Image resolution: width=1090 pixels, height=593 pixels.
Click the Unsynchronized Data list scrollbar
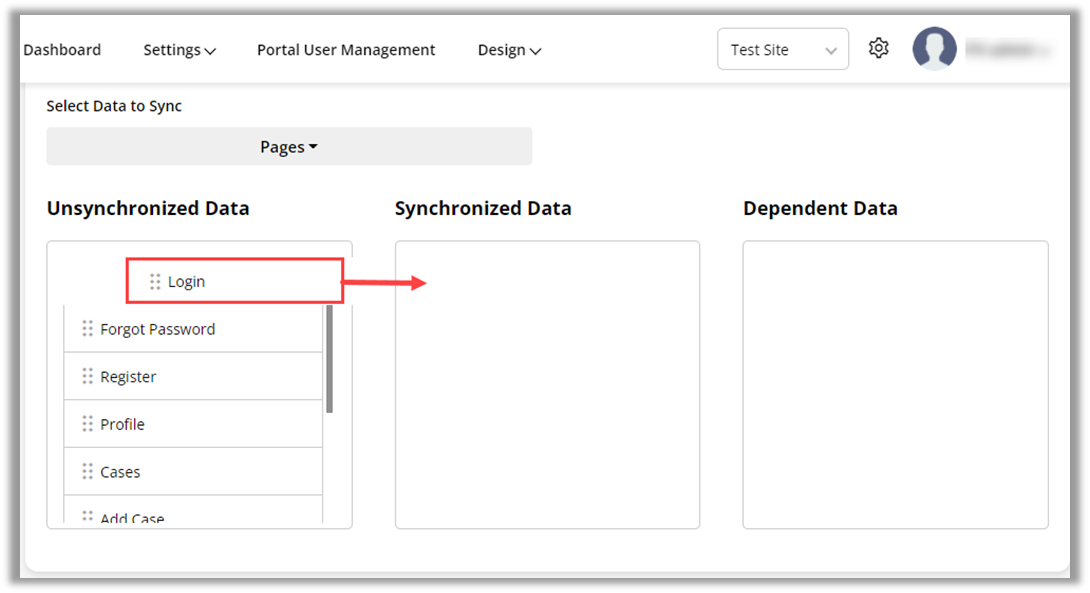coord(330,360)
